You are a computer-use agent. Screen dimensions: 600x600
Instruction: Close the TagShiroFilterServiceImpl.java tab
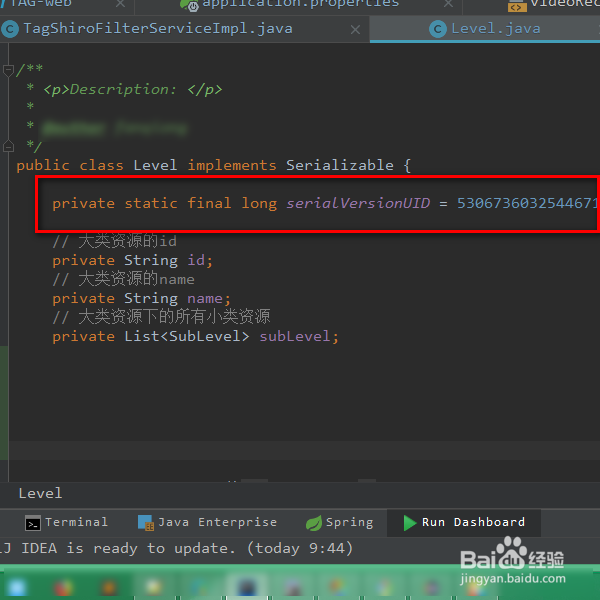[x=355, y=29]
